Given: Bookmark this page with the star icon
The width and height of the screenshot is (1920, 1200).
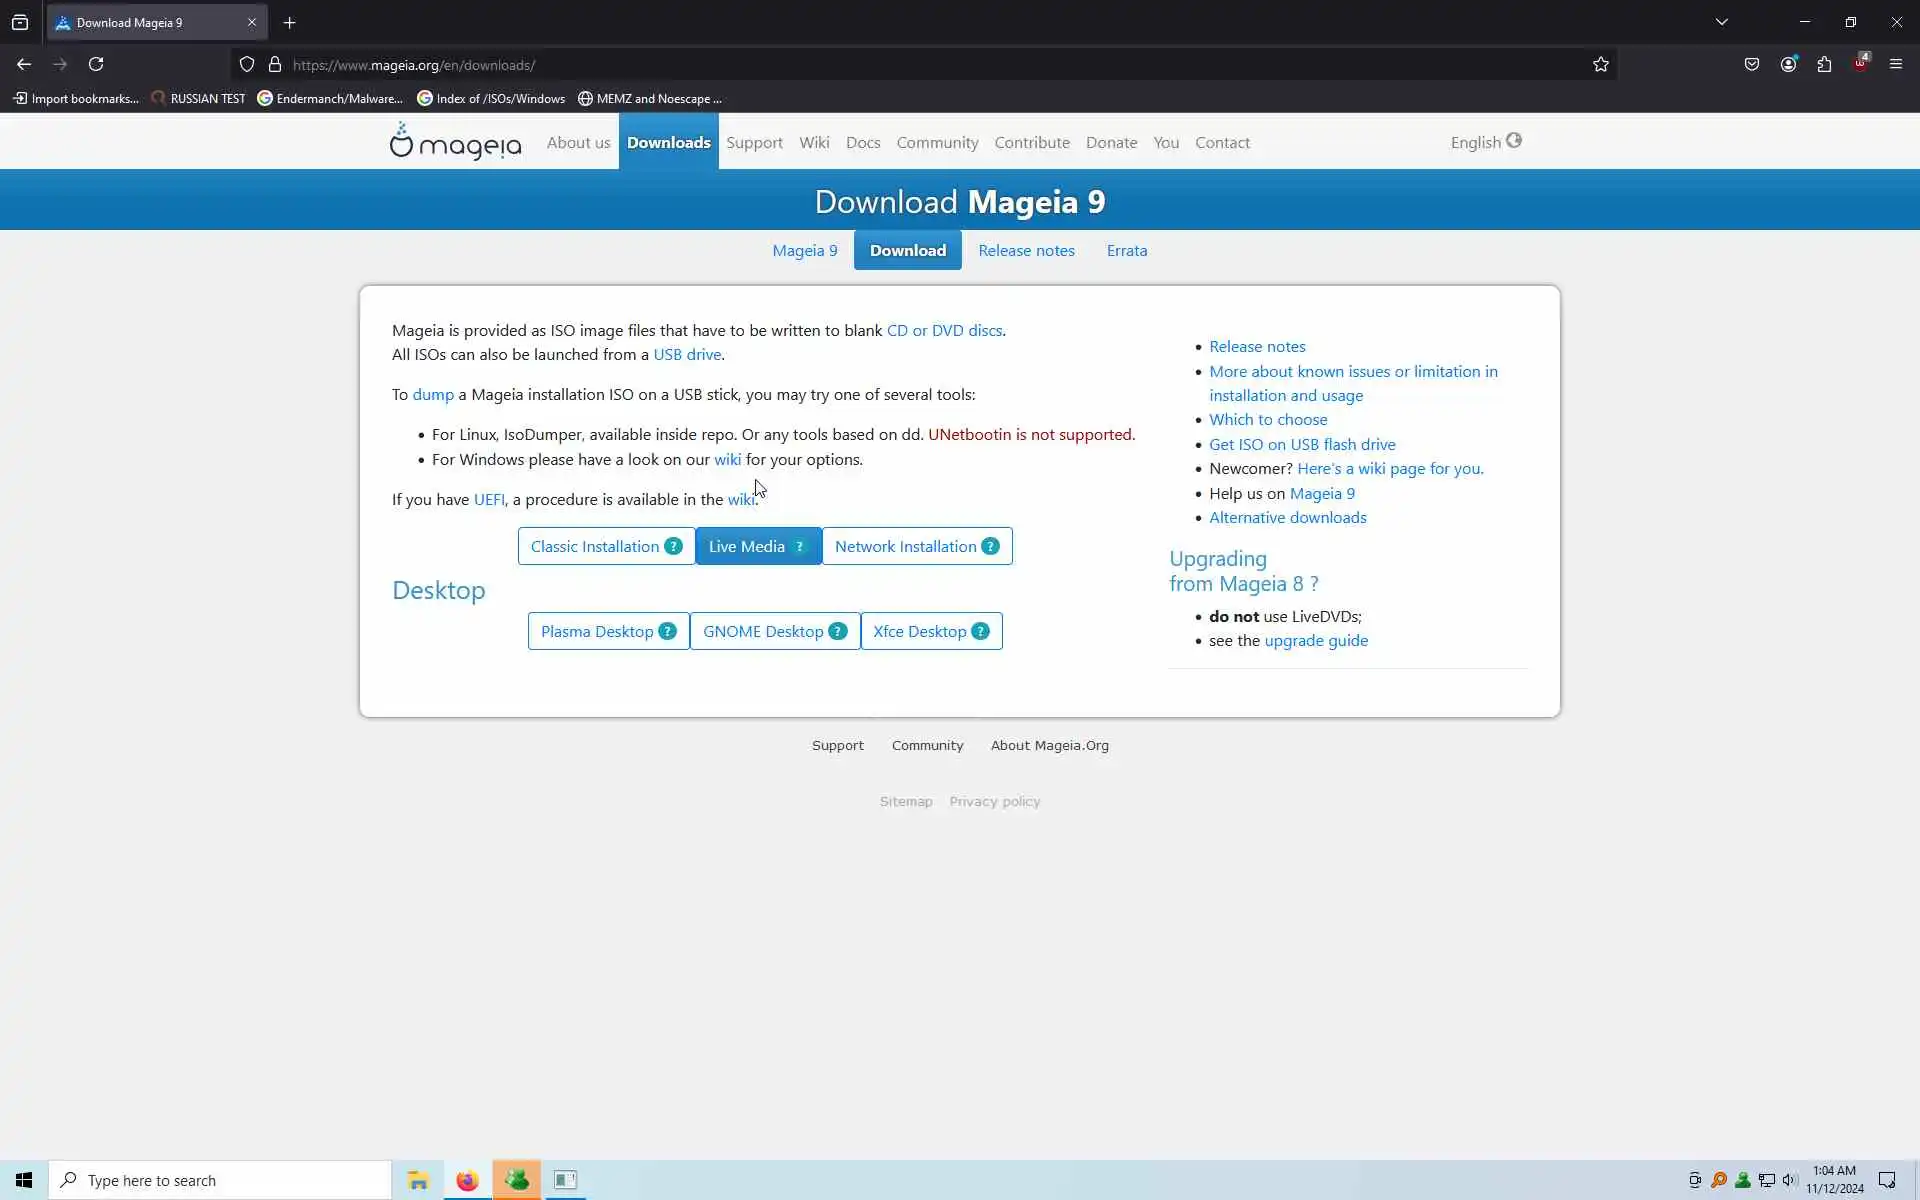Looking at the screenshot, I should pyautogui.click(x=1600, y=65).
